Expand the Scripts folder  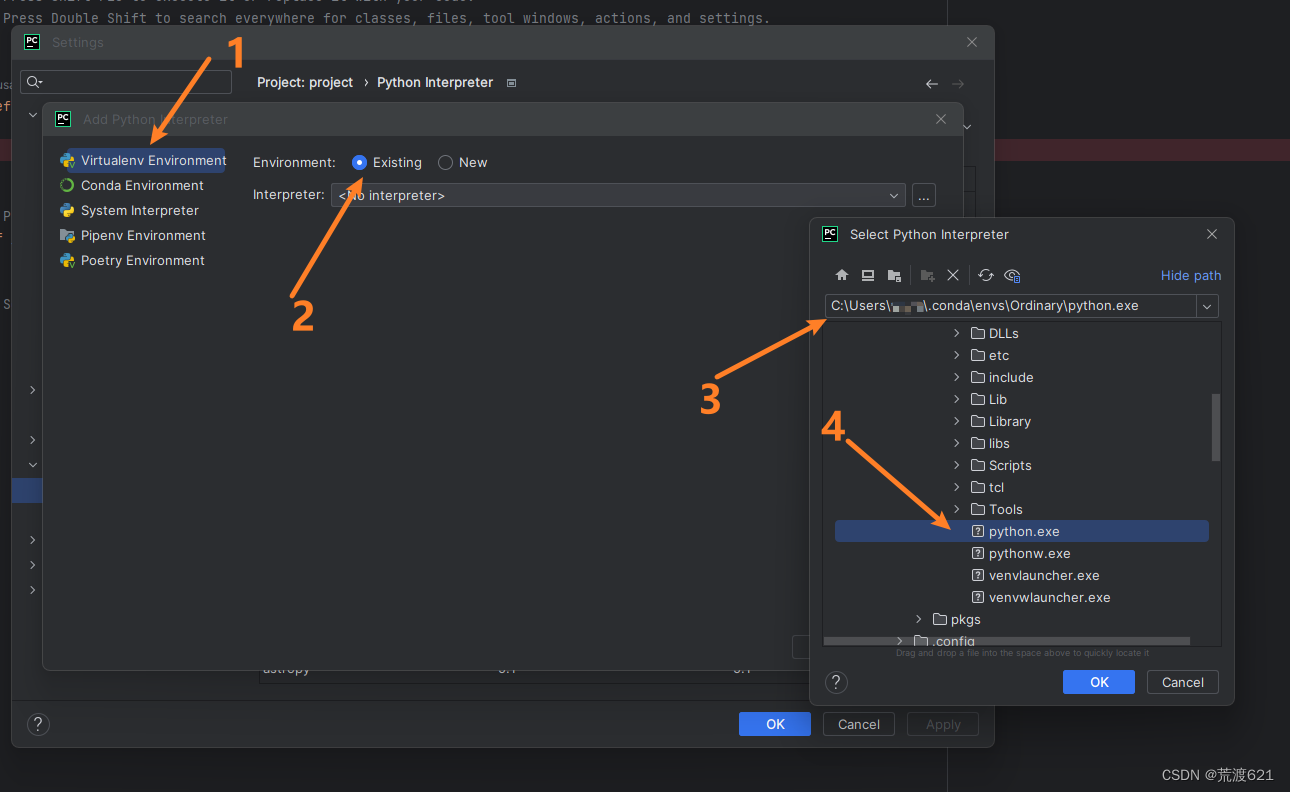coord(956,465)
